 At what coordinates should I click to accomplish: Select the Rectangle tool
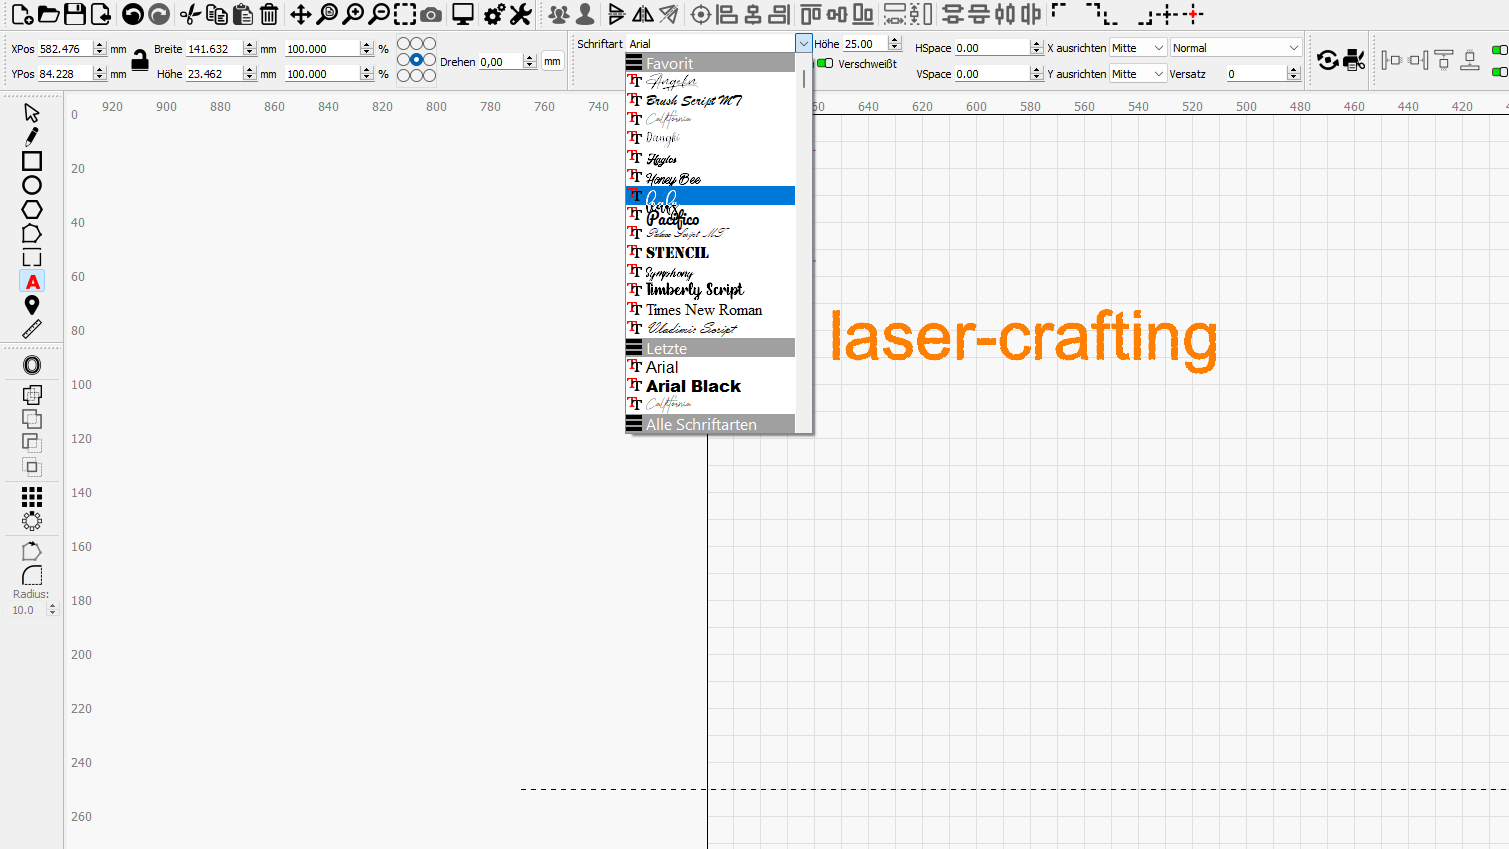[x=31, y=161]
